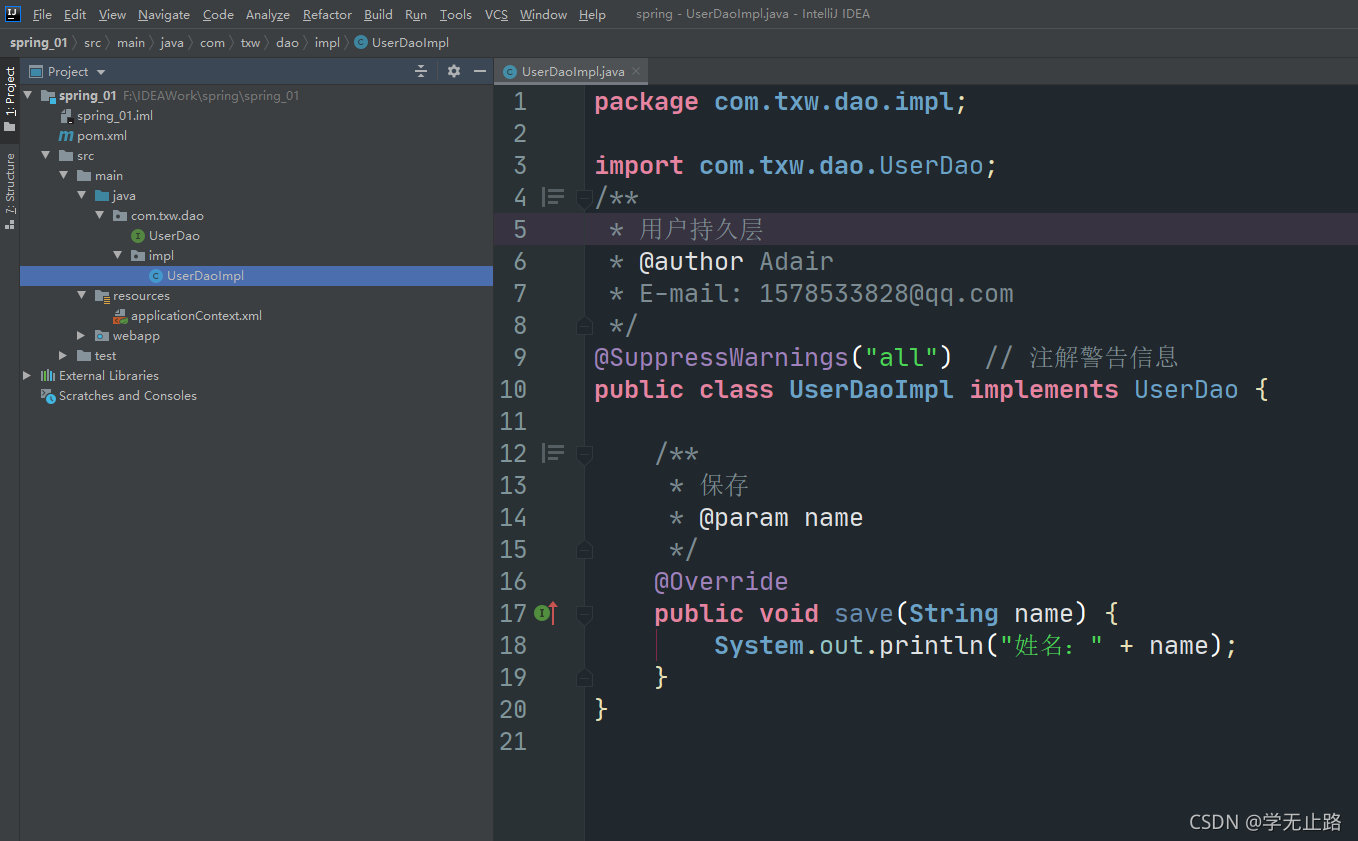Collapse the java folder arrow
The width and height of the screenshot is (1358, 841).
click(x=82, y=196)
